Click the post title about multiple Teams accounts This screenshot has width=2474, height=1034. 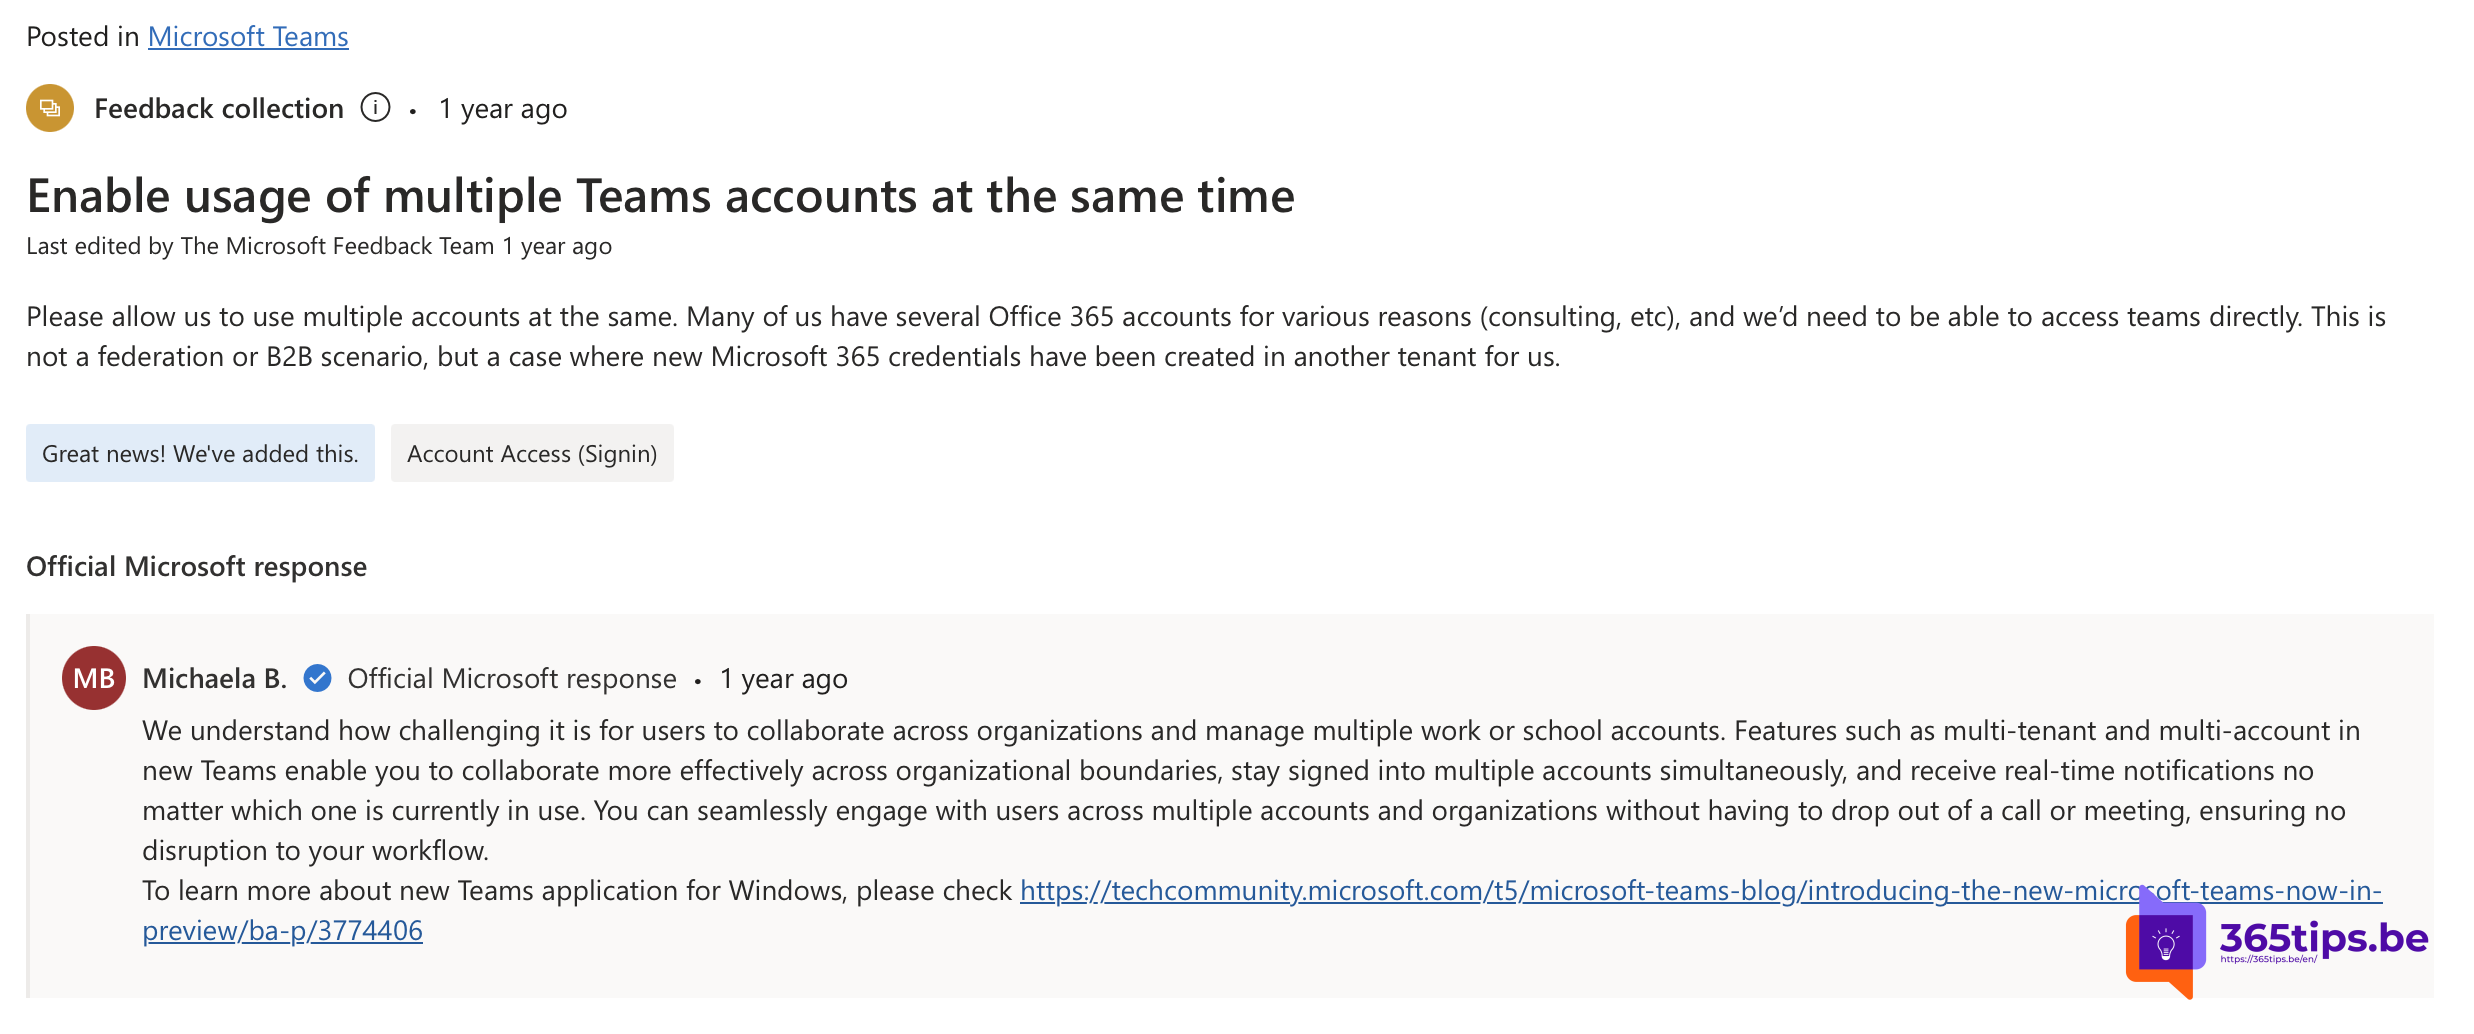660,196
